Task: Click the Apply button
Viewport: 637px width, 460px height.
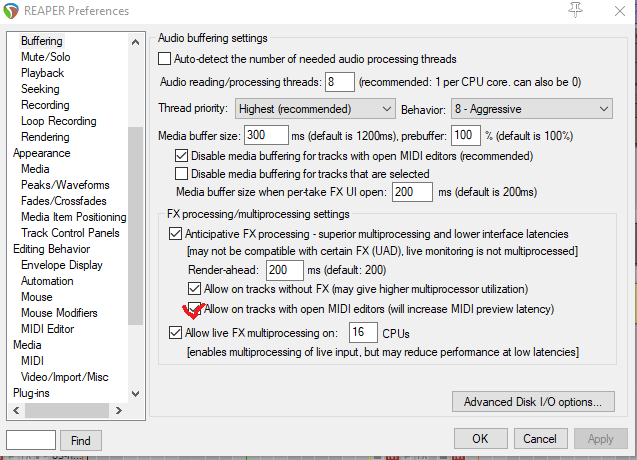Action: pyautogui.click(x=600, y=438)
